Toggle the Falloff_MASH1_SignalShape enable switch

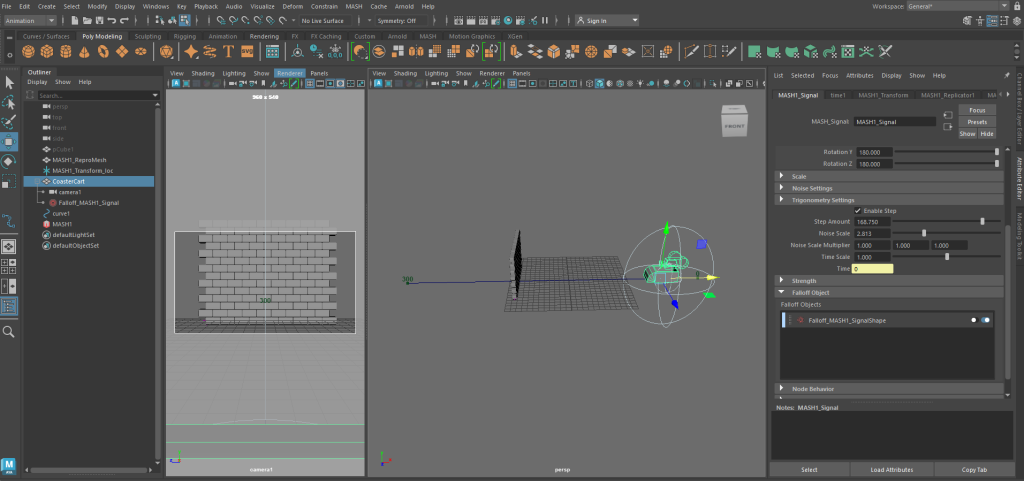985,320
